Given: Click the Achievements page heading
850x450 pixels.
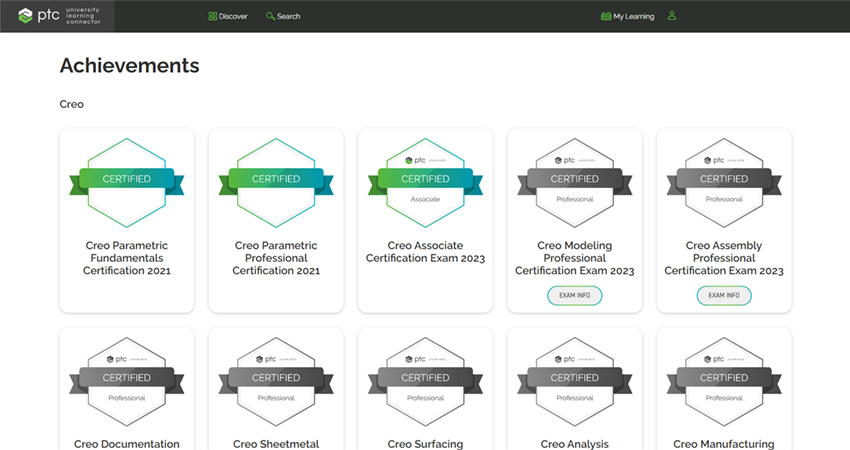Looking at the screenshot, I should coord(129,66).
